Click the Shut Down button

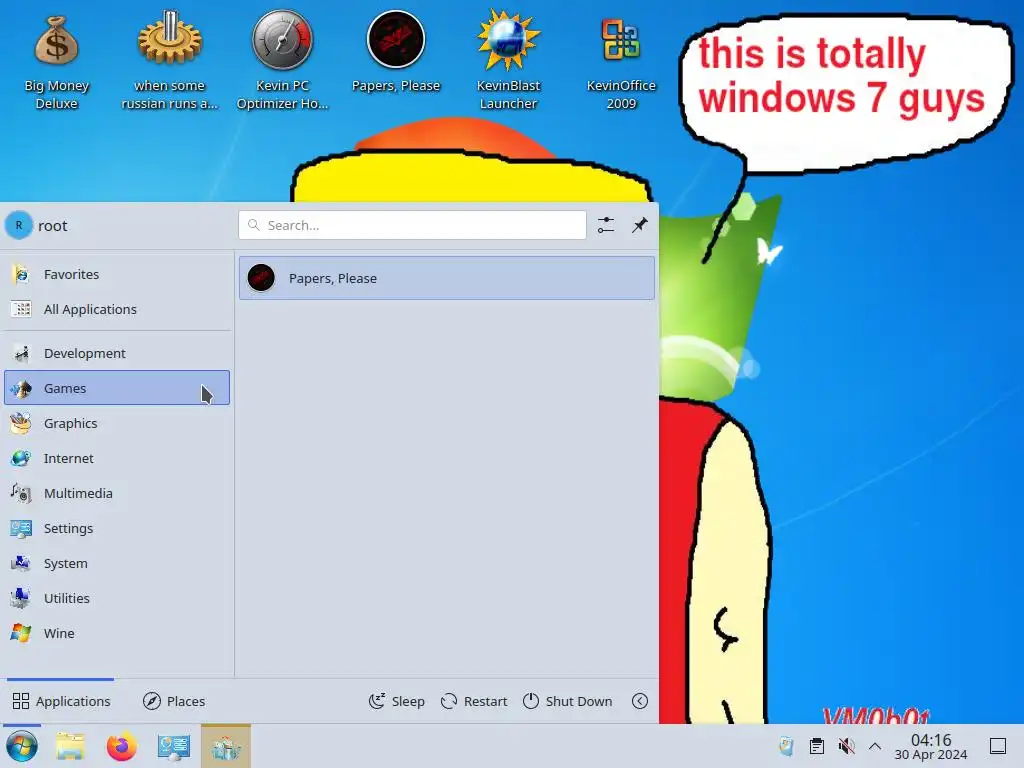568,701
